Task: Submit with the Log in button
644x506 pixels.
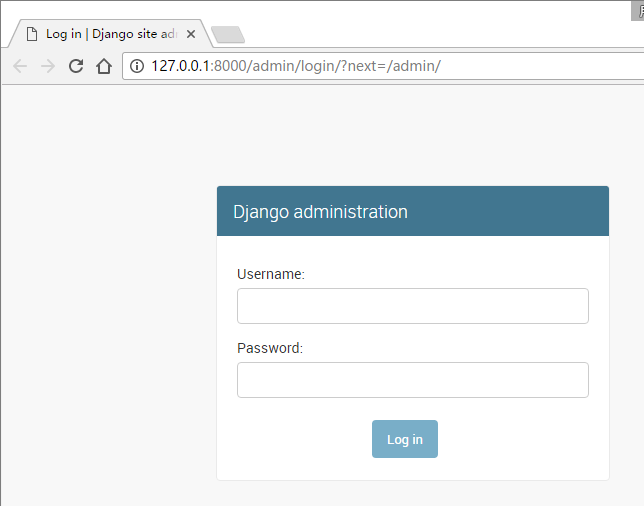Action: pos(405,439)
